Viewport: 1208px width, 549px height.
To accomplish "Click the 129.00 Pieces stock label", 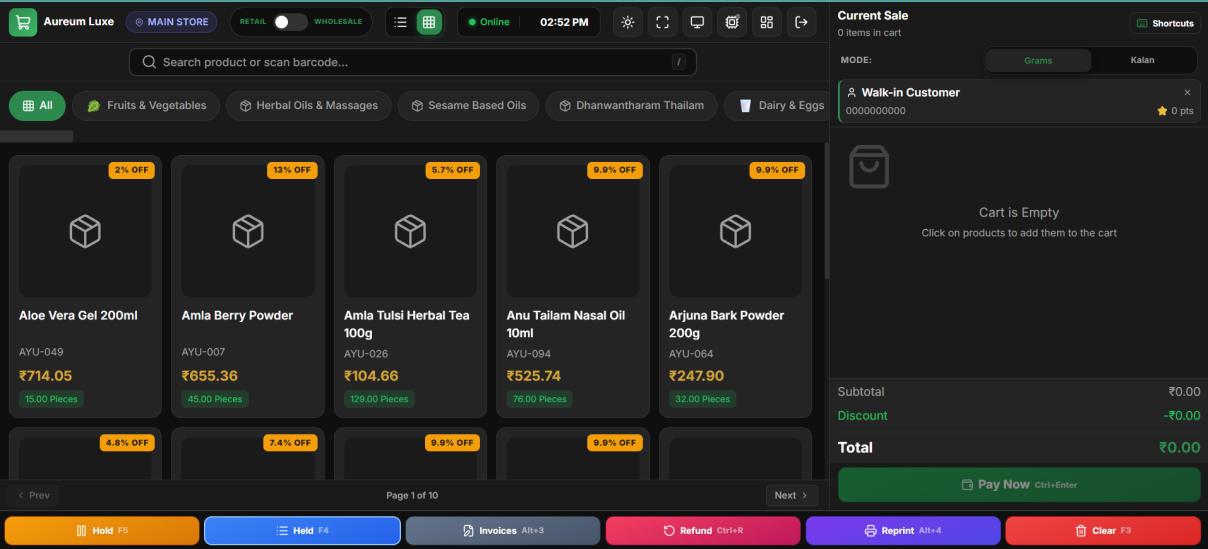I will [x=379, y=399].
